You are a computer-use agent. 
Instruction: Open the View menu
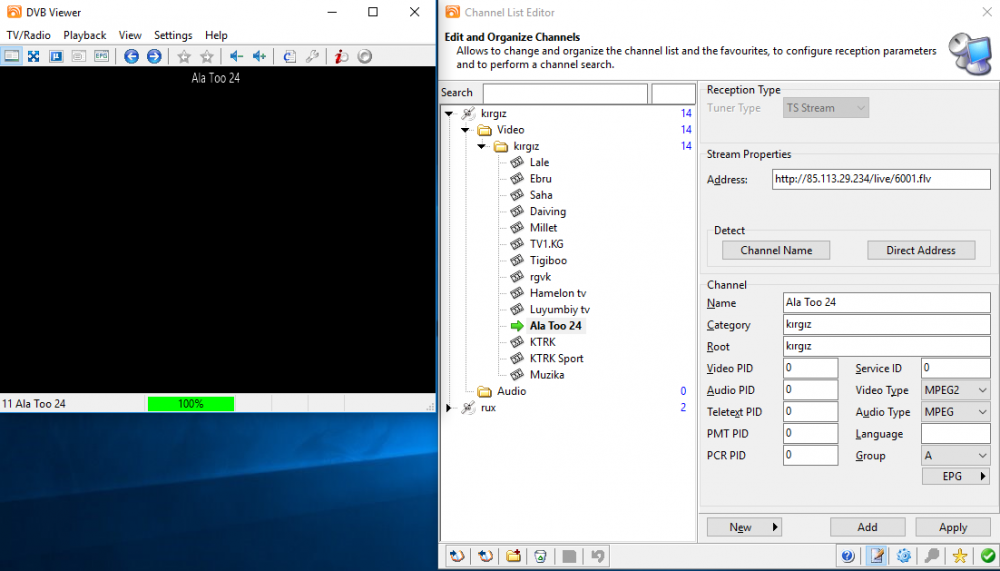click(x=130, y=35)
